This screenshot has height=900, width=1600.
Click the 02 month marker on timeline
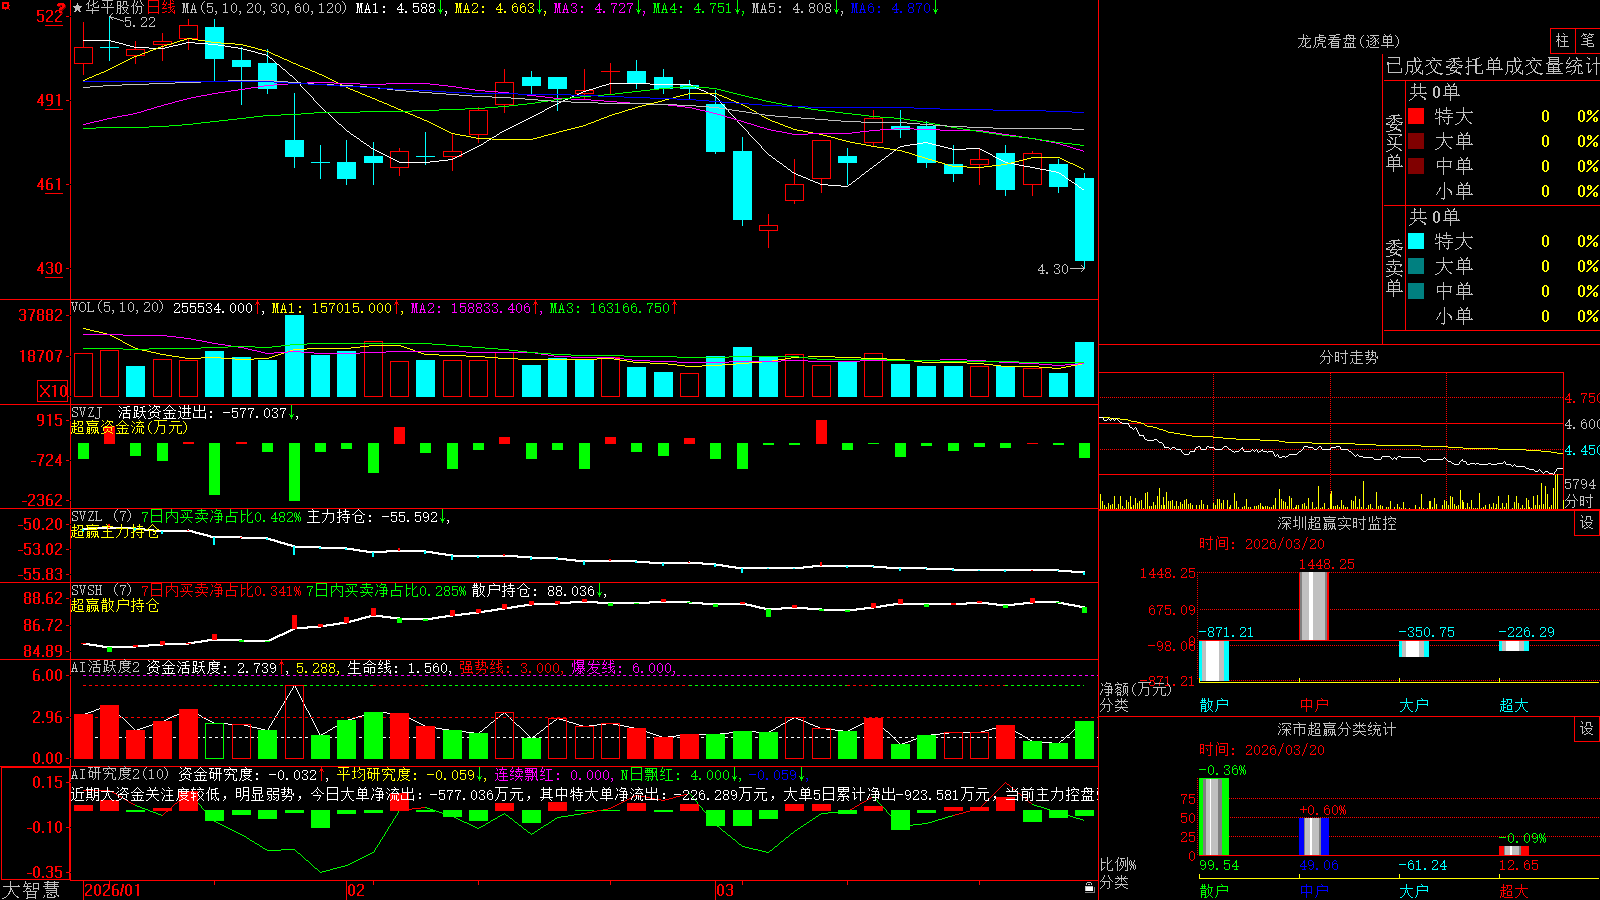coord(356,890)
